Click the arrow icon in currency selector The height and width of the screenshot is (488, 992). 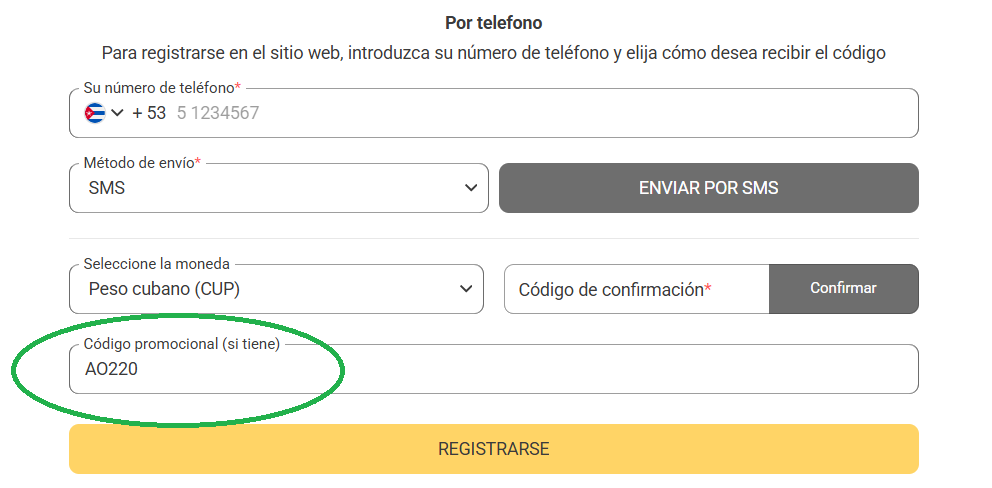coord(466,289)
